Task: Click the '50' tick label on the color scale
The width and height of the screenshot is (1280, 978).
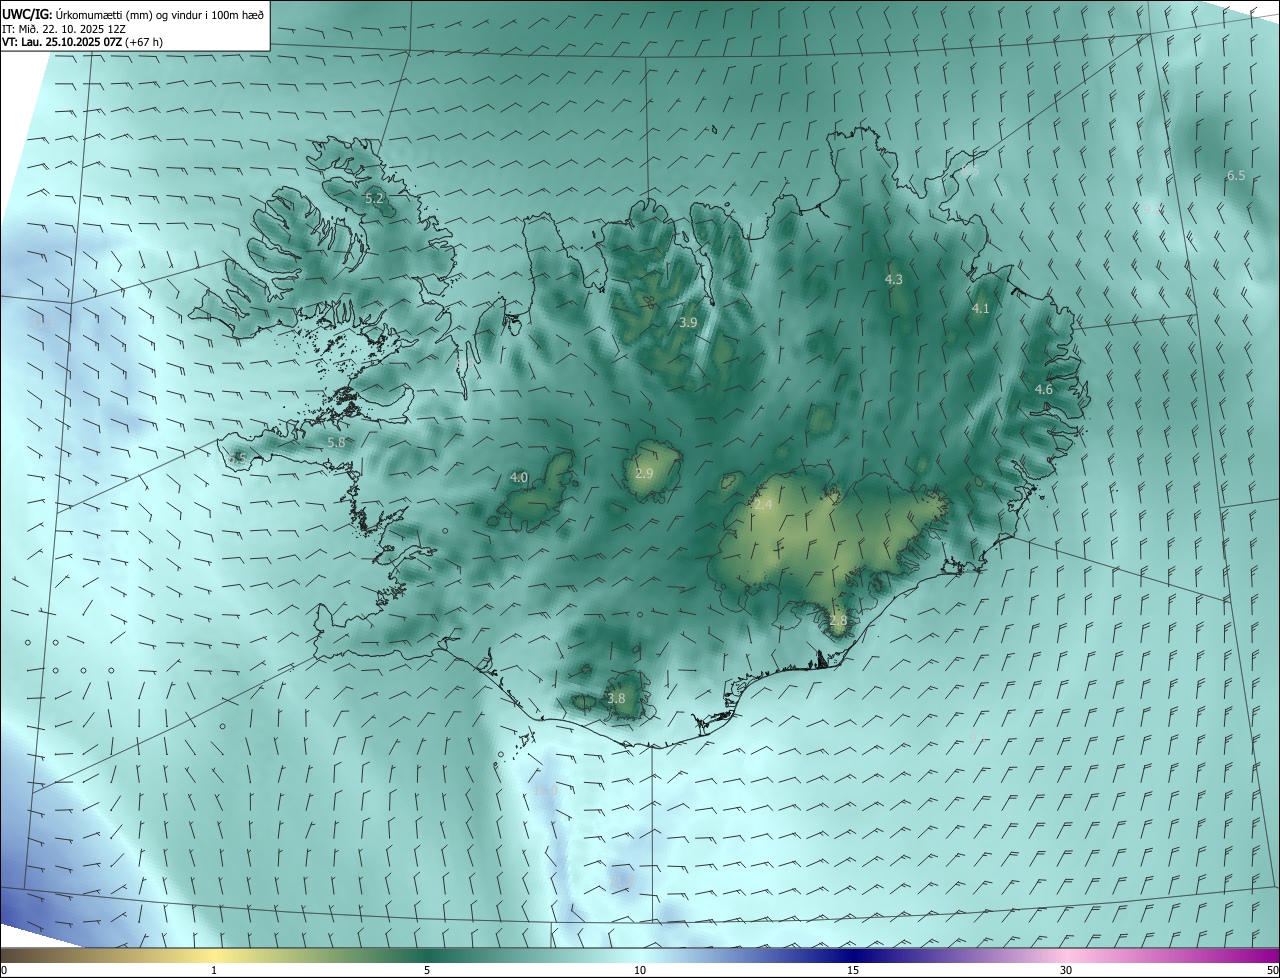Action: pos(1272,971)
